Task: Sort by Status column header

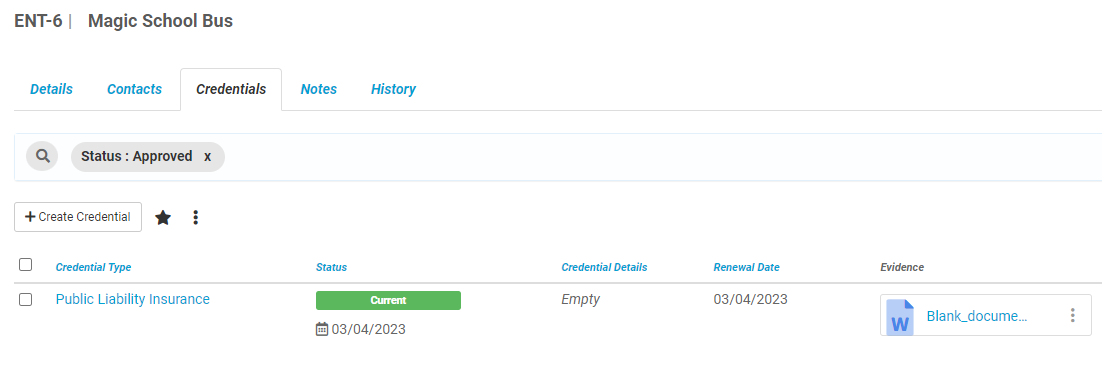Action: pyautogui.click(x=331, y=267)
